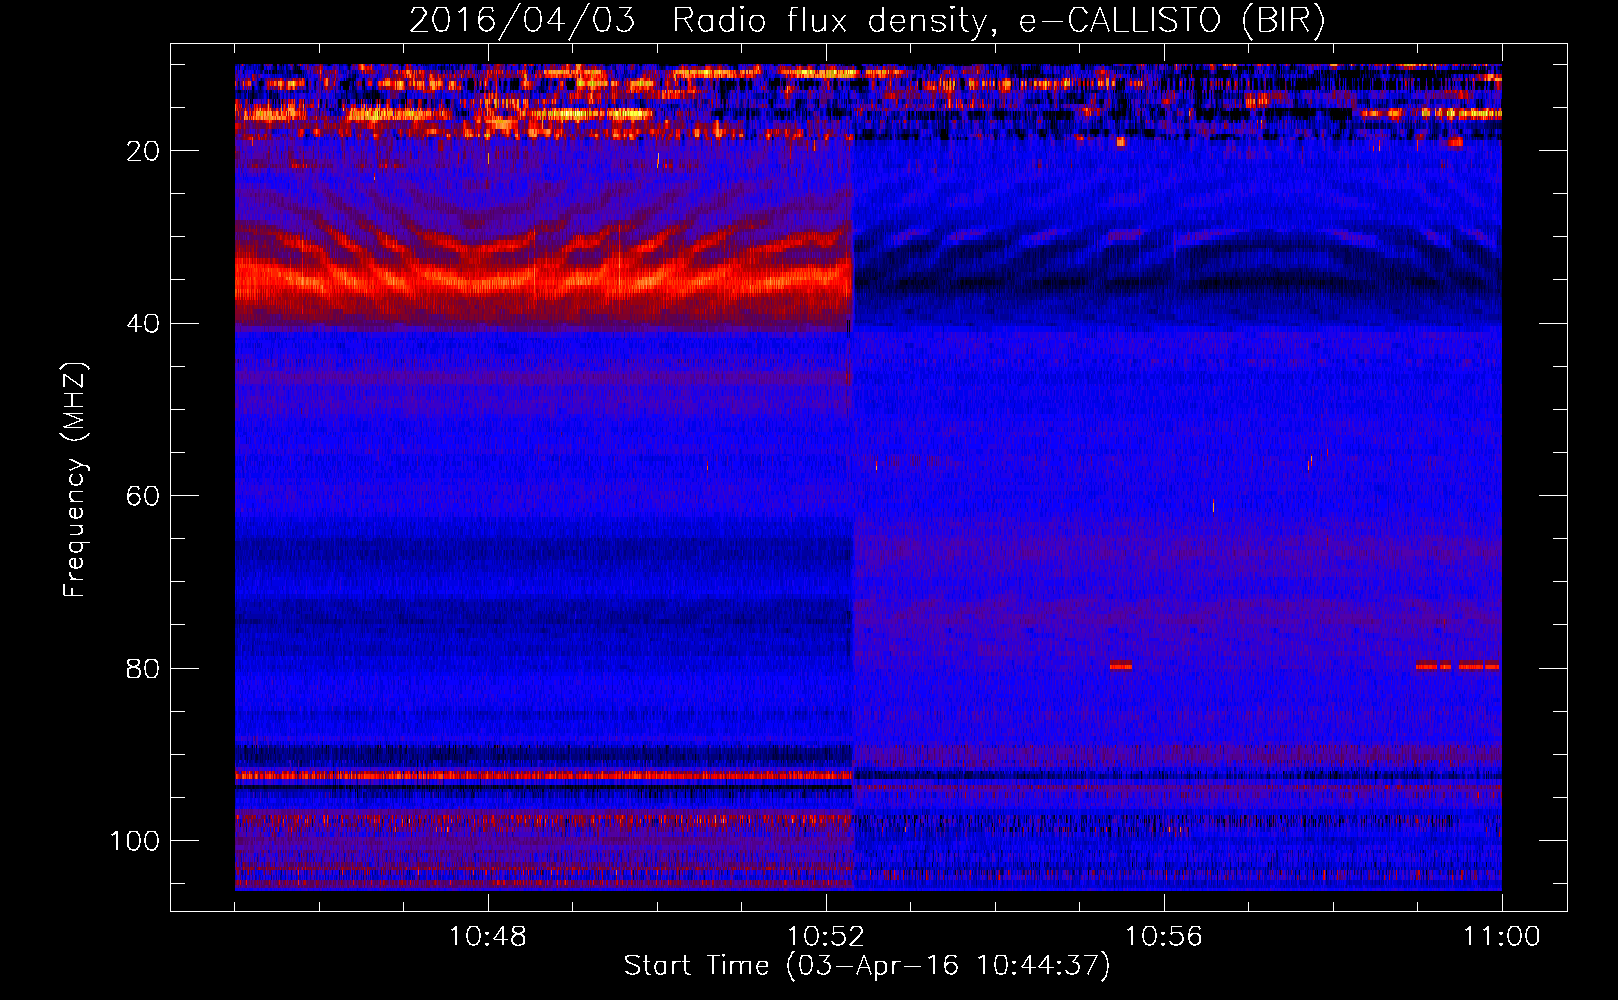
Task: Click the "Frequency (MHZ)" axis label
Action: [x=76, y=479]
